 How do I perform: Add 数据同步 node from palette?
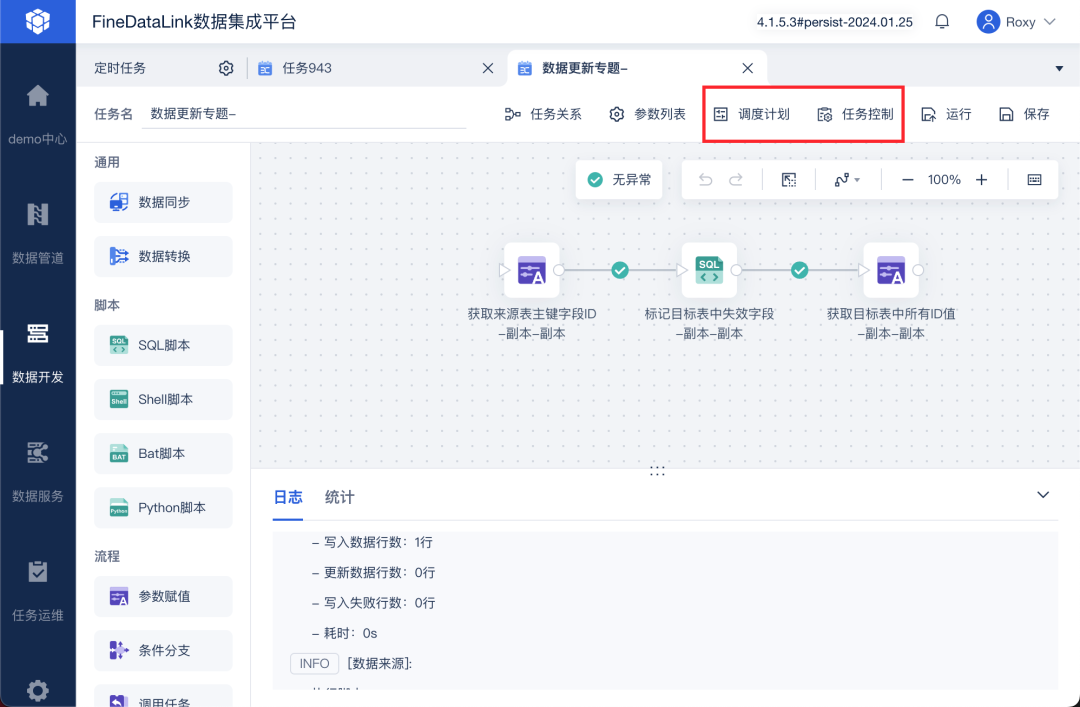pos(163,202)
